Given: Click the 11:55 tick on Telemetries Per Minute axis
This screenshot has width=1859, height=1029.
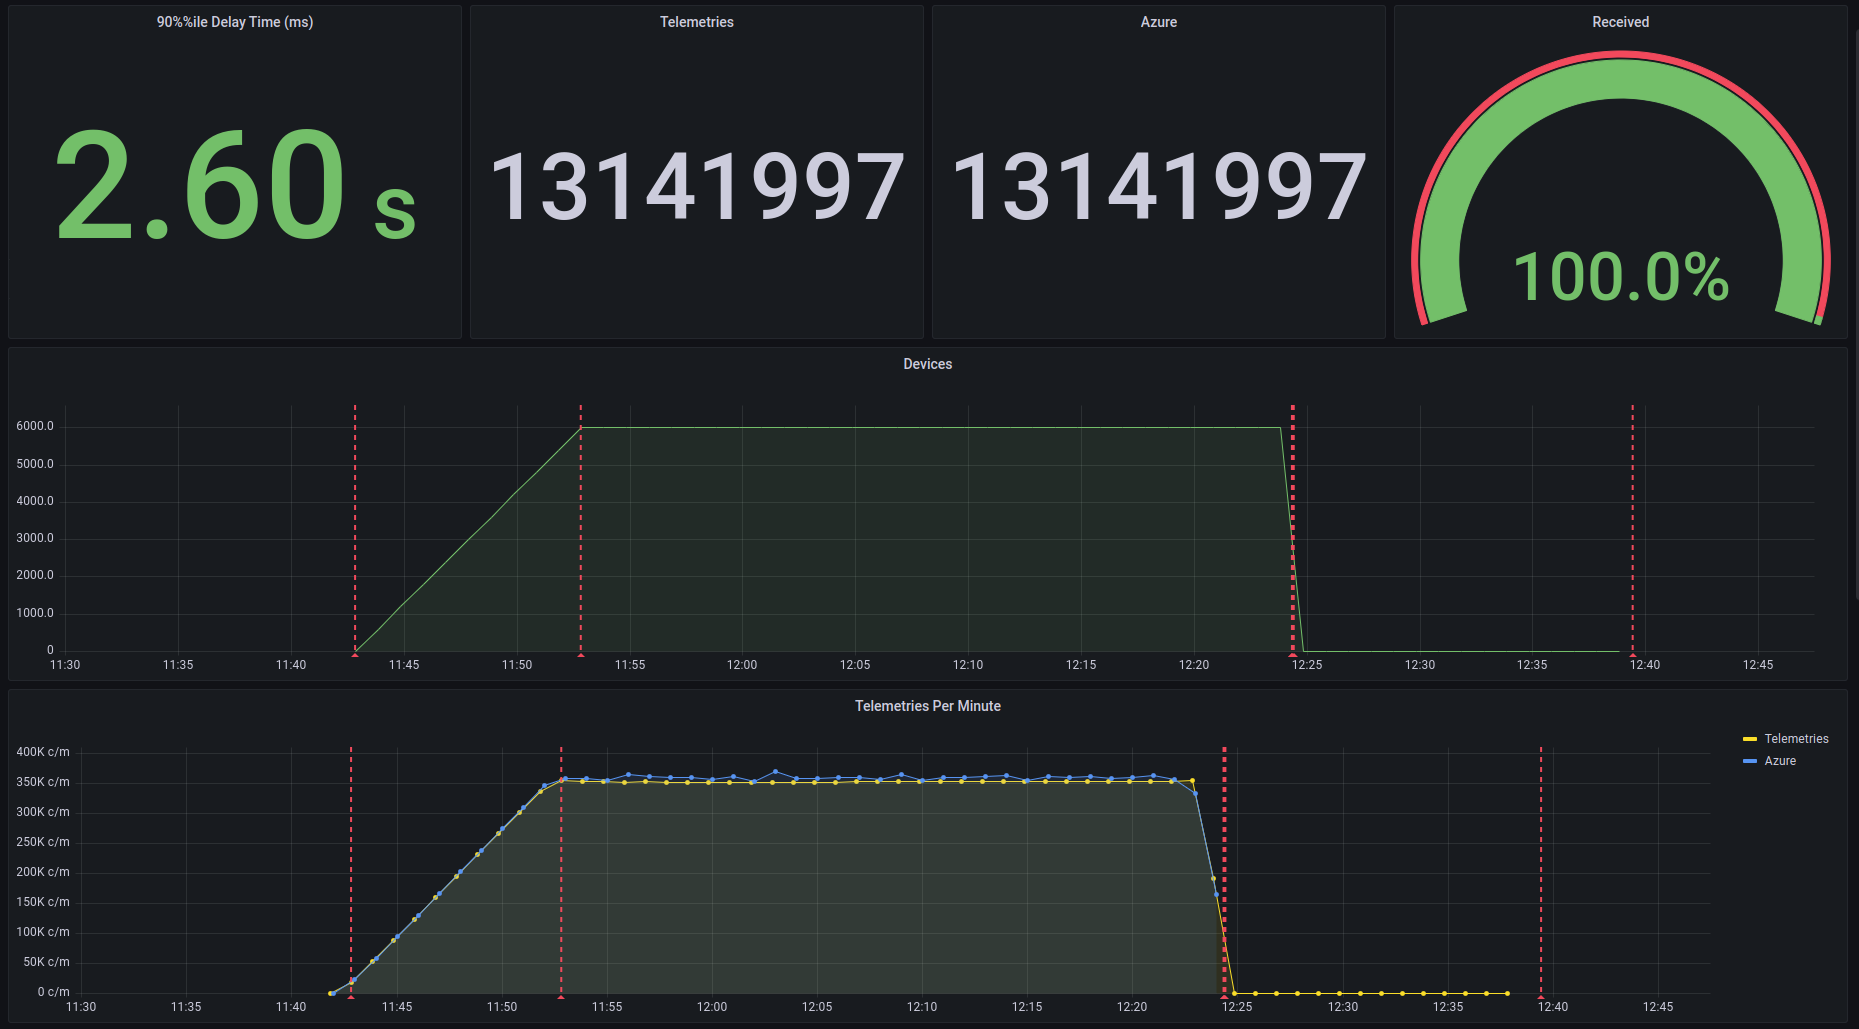Looking at the screenshot, I should tap(607, 1007).
